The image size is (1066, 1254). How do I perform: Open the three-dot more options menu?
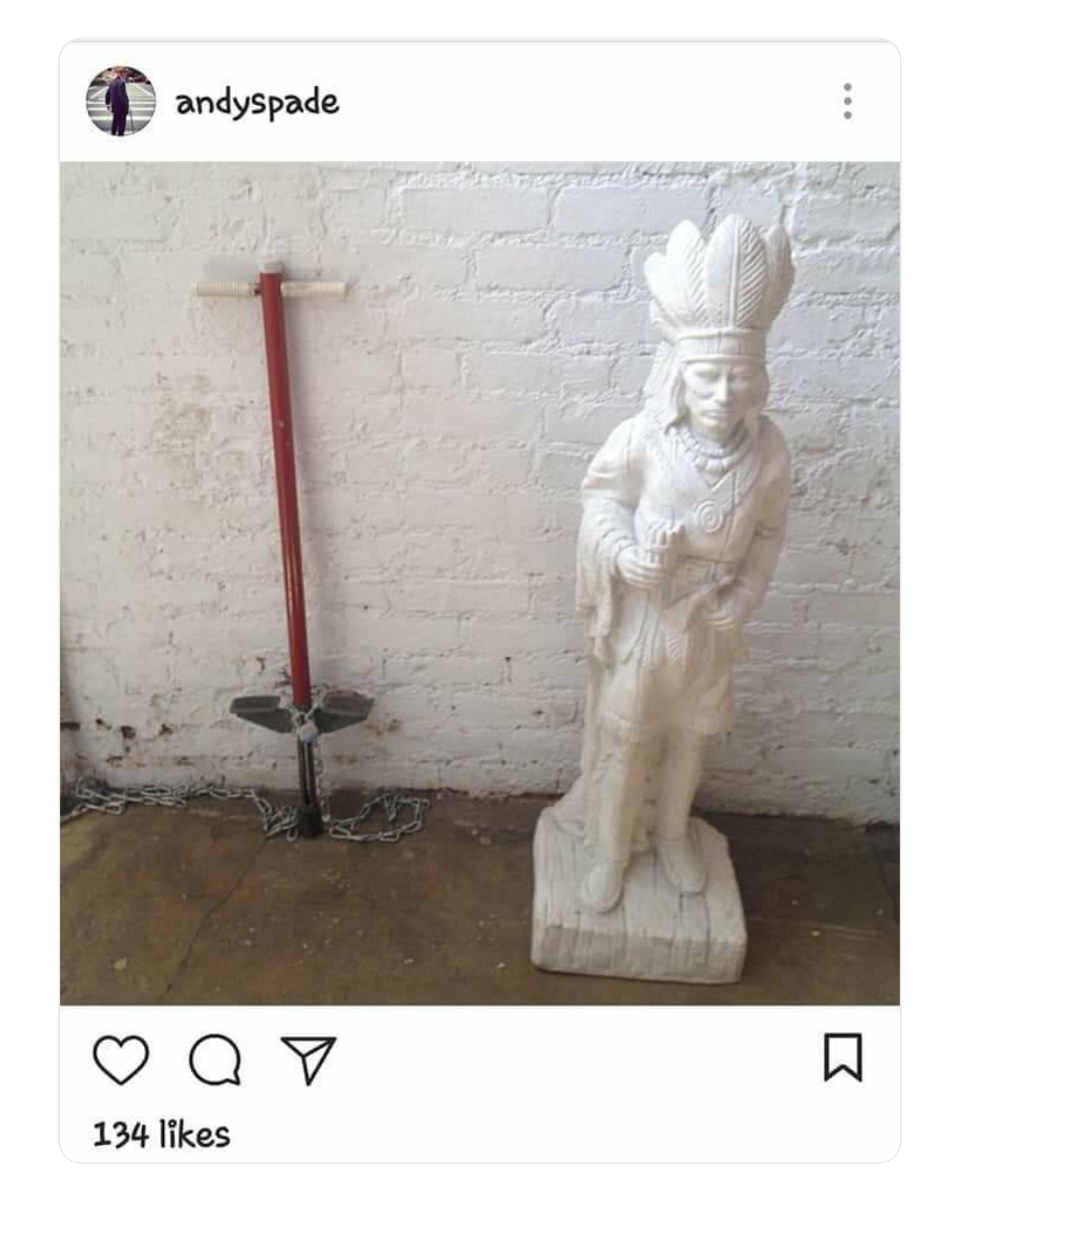coord(847,102)
